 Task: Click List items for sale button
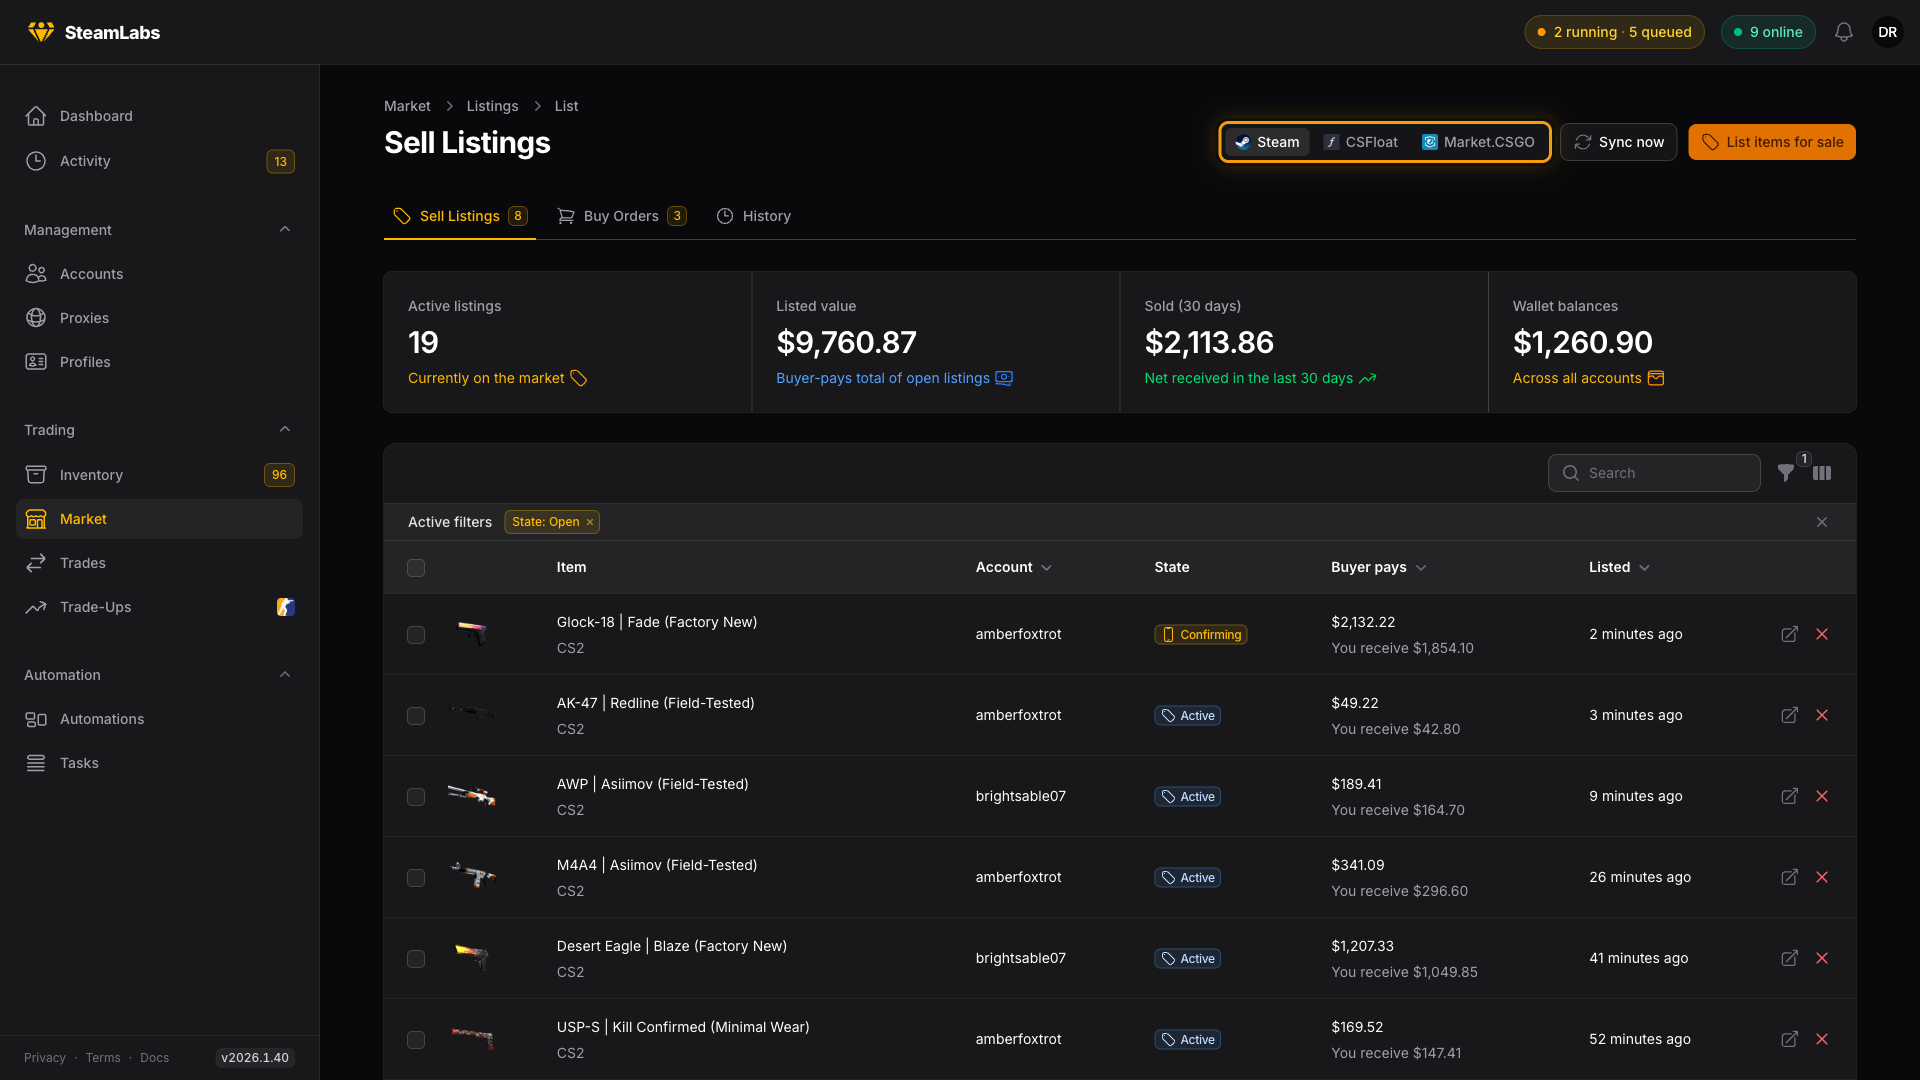point(1772,142)
